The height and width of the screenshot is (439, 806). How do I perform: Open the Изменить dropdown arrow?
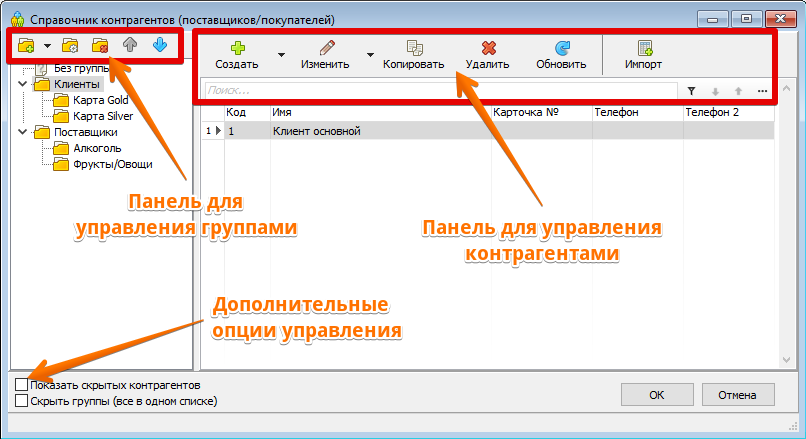click(370, 54)
